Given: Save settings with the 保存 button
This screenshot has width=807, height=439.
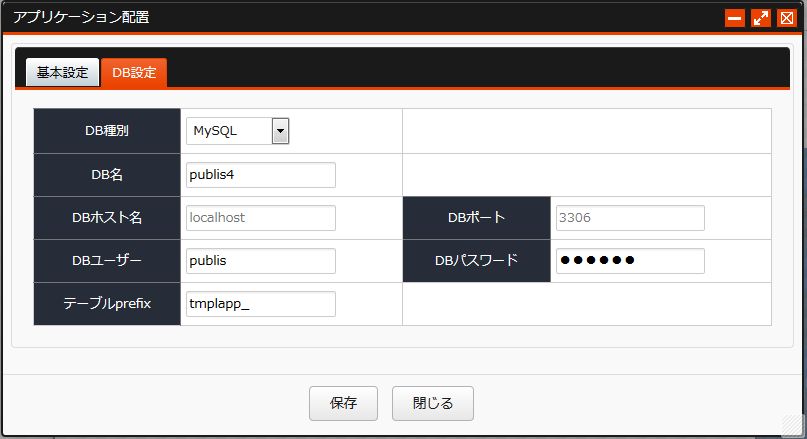Looking at the screenshot, I should (x=343, y=403).
